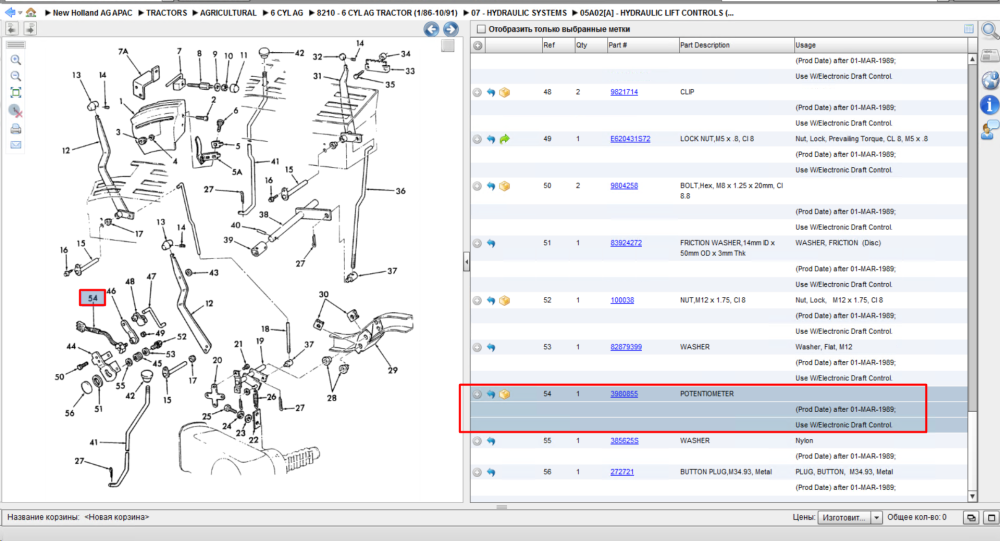The width and height of the screenshot is (1000, 541).
Task: Click the parts list vertical scrollbar thumb
Action: click(x=972, y=239)
